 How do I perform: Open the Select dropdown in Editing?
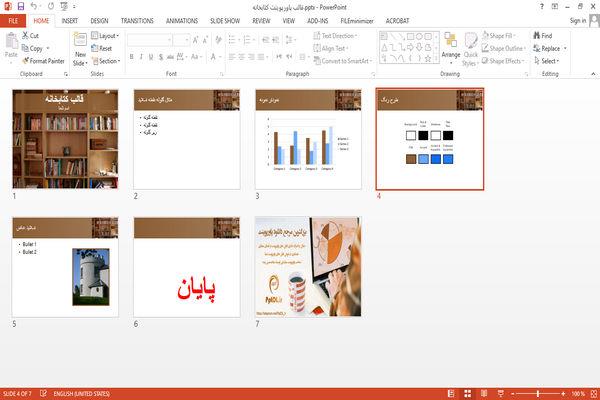547,61
